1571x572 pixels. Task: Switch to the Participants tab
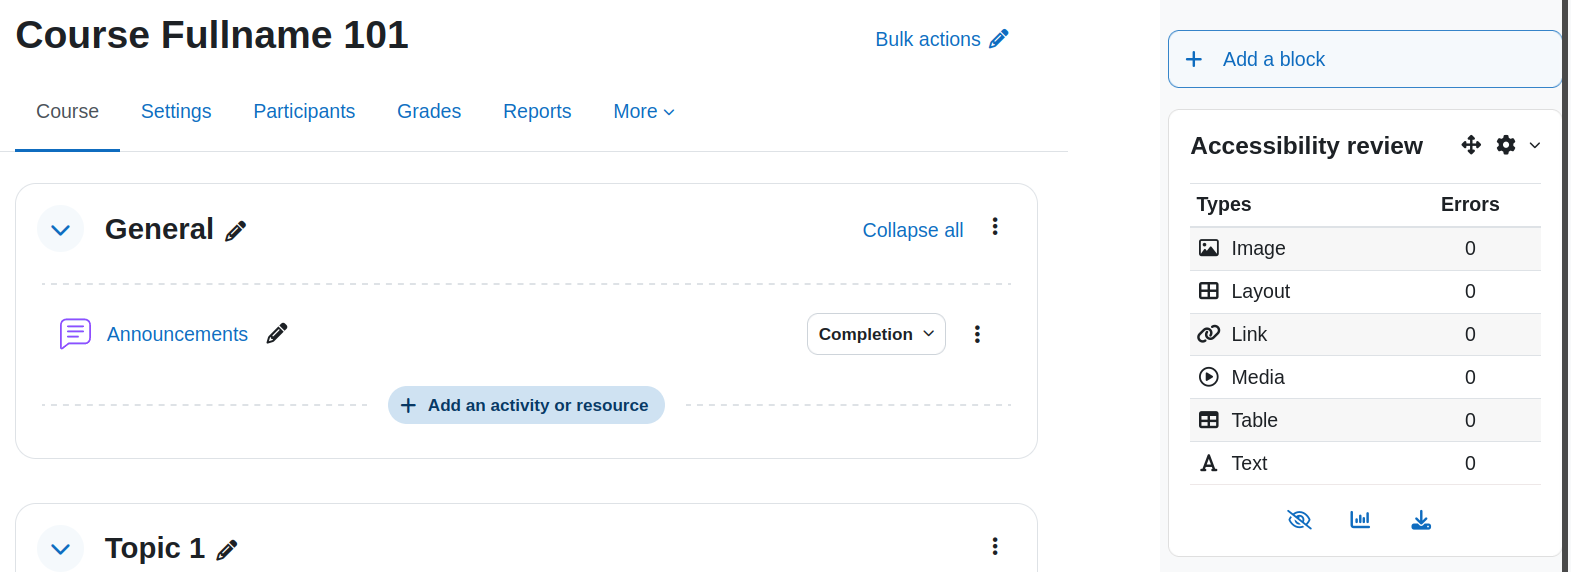(304, 111)
